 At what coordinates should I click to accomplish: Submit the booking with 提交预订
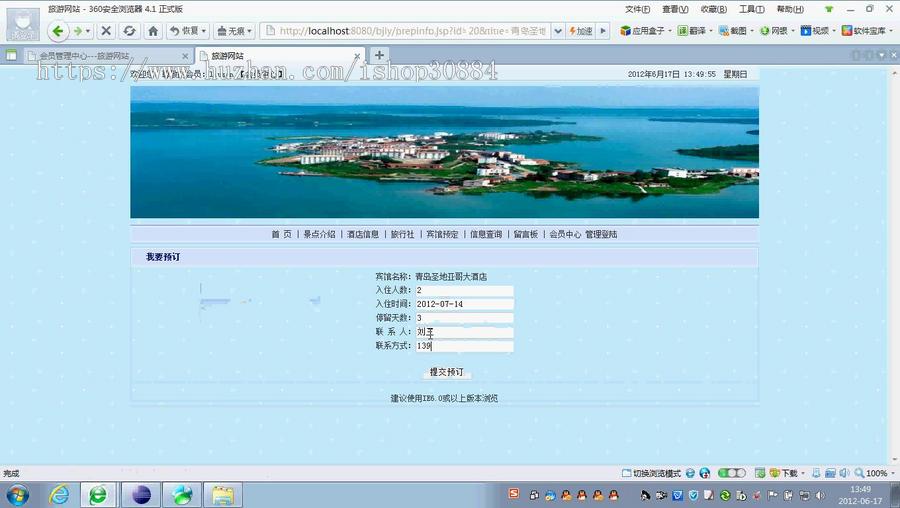pos(447,372)
